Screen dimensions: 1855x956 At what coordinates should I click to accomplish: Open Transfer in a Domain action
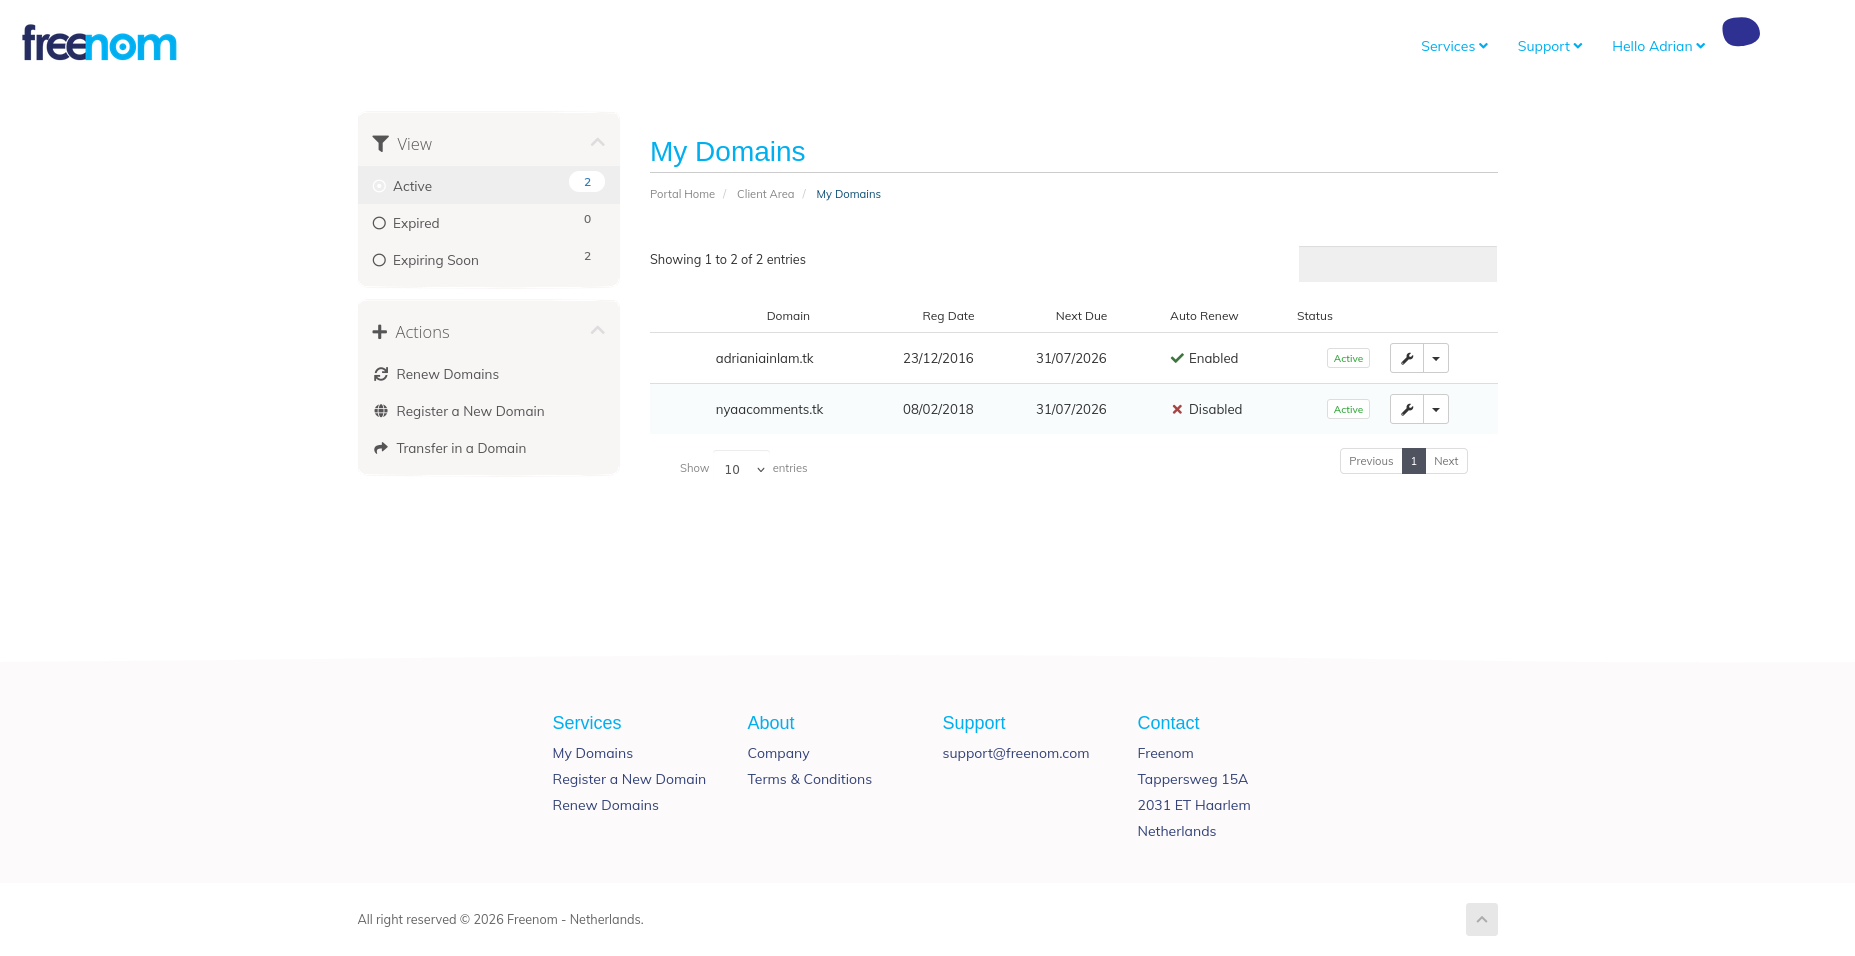tap(461, 448)
